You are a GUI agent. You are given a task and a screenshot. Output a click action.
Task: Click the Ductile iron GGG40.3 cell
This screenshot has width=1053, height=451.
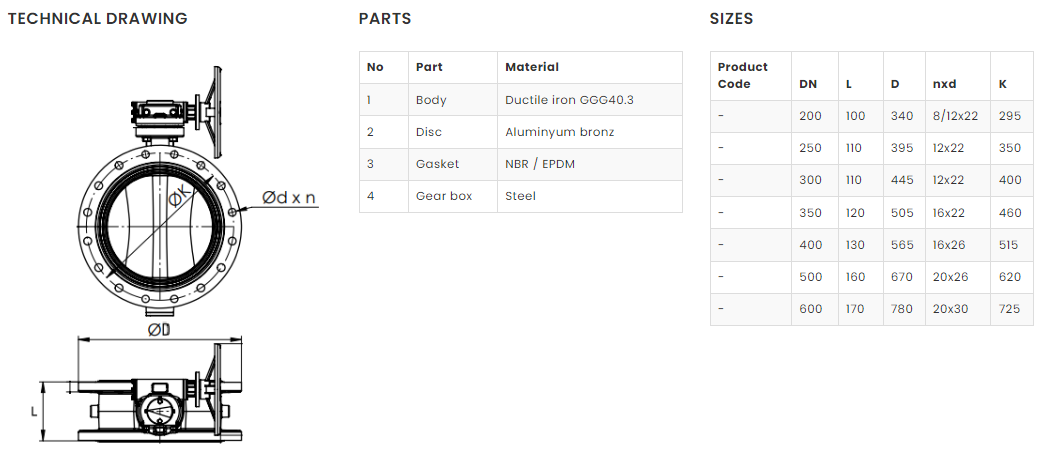coord(569,100)
